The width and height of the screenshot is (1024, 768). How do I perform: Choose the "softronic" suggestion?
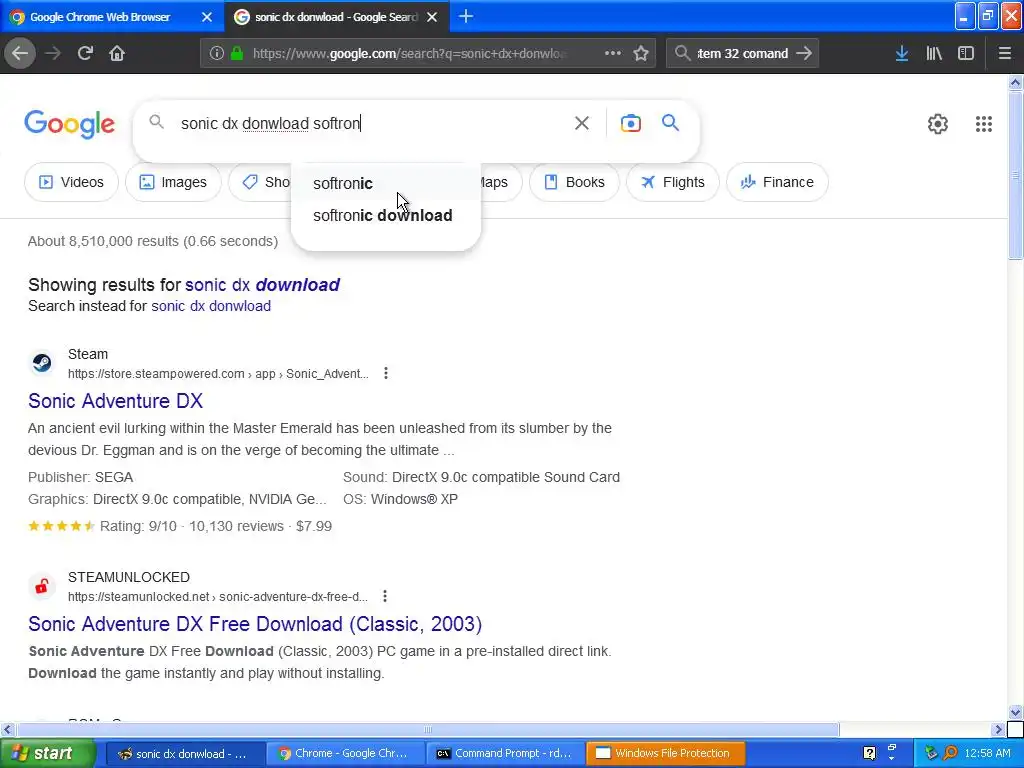point(386,184)
